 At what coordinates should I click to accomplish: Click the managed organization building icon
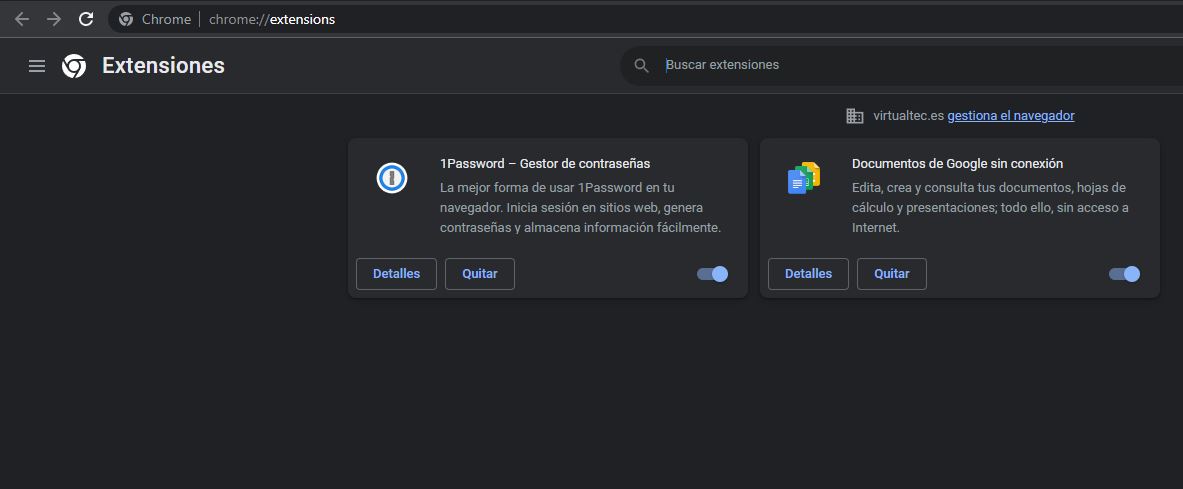tap(855, 115)
